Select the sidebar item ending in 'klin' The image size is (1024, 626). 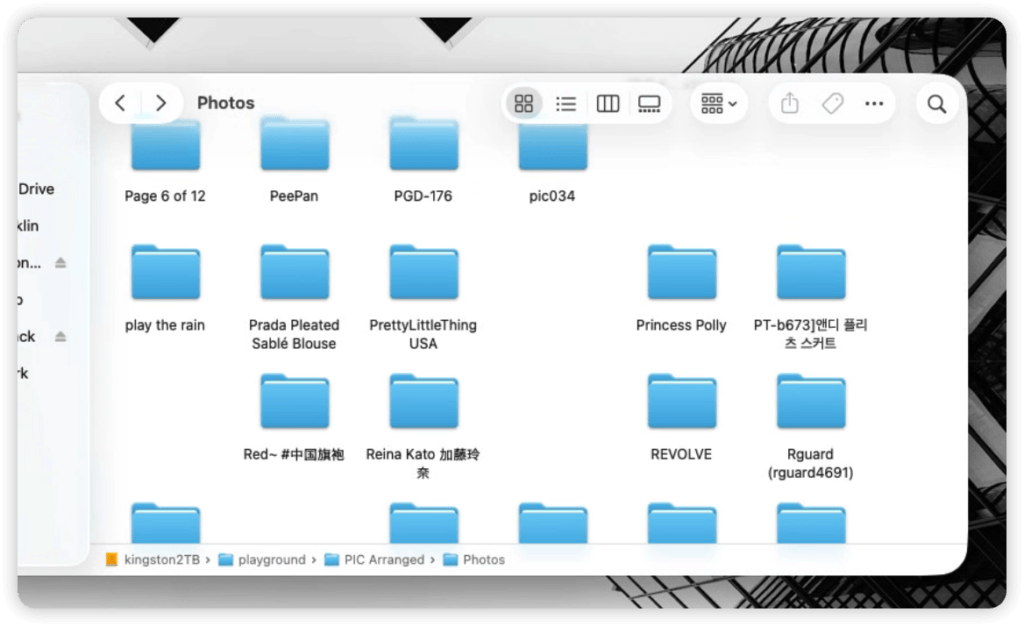(29, 226)
